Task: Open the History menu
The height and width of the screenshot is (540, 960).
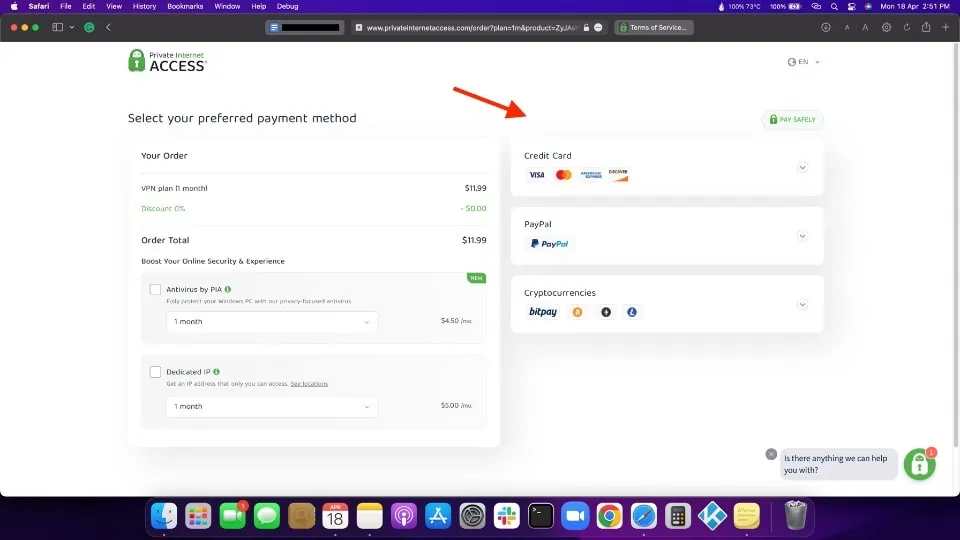Action: click(144, 6)
